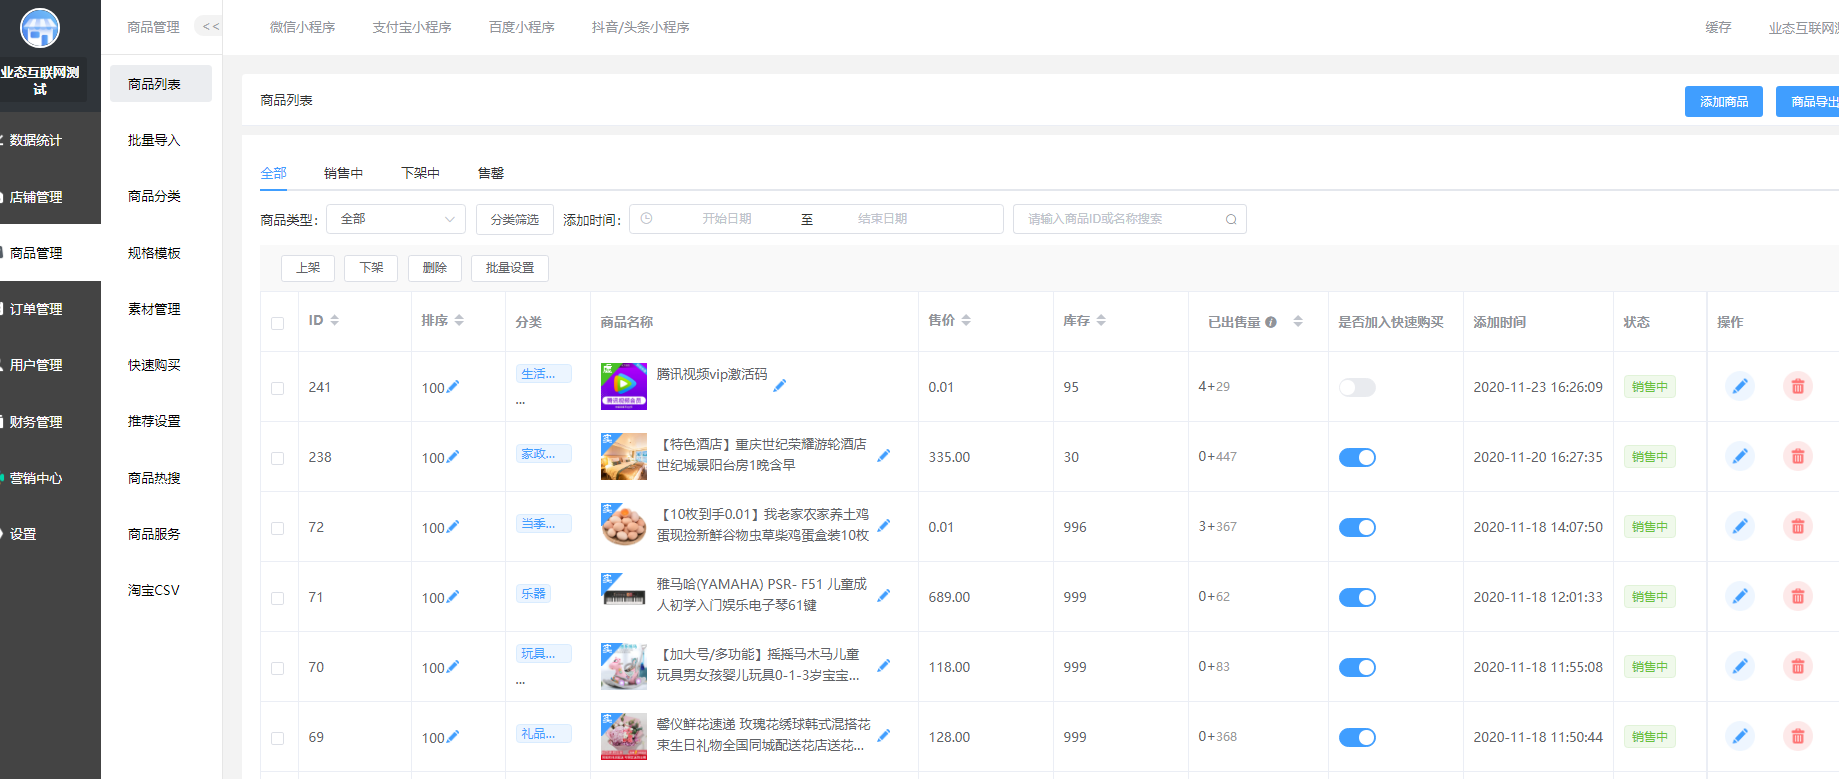Click the info icon beside 已出售量
1839x779 pixels.
pos(1271,322)
